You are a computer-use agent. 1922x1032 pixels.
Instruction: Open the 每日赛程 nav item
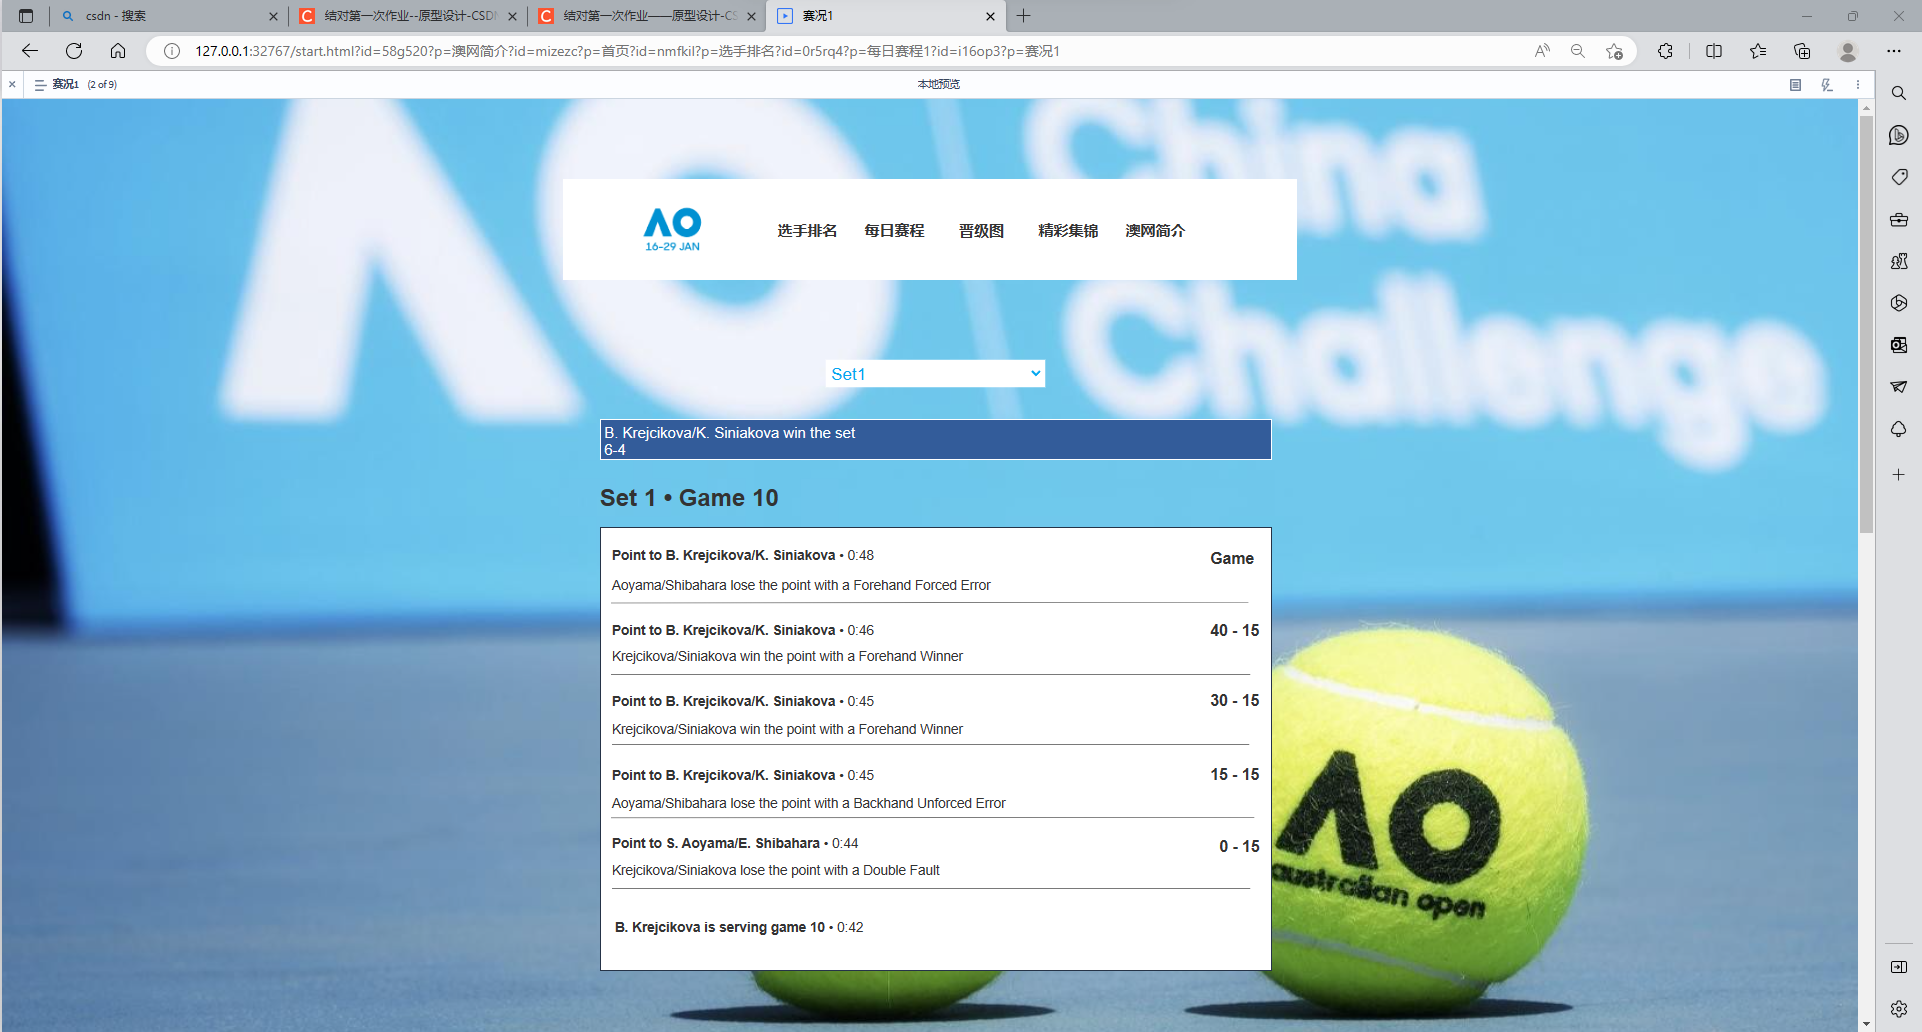coord(894,231)
